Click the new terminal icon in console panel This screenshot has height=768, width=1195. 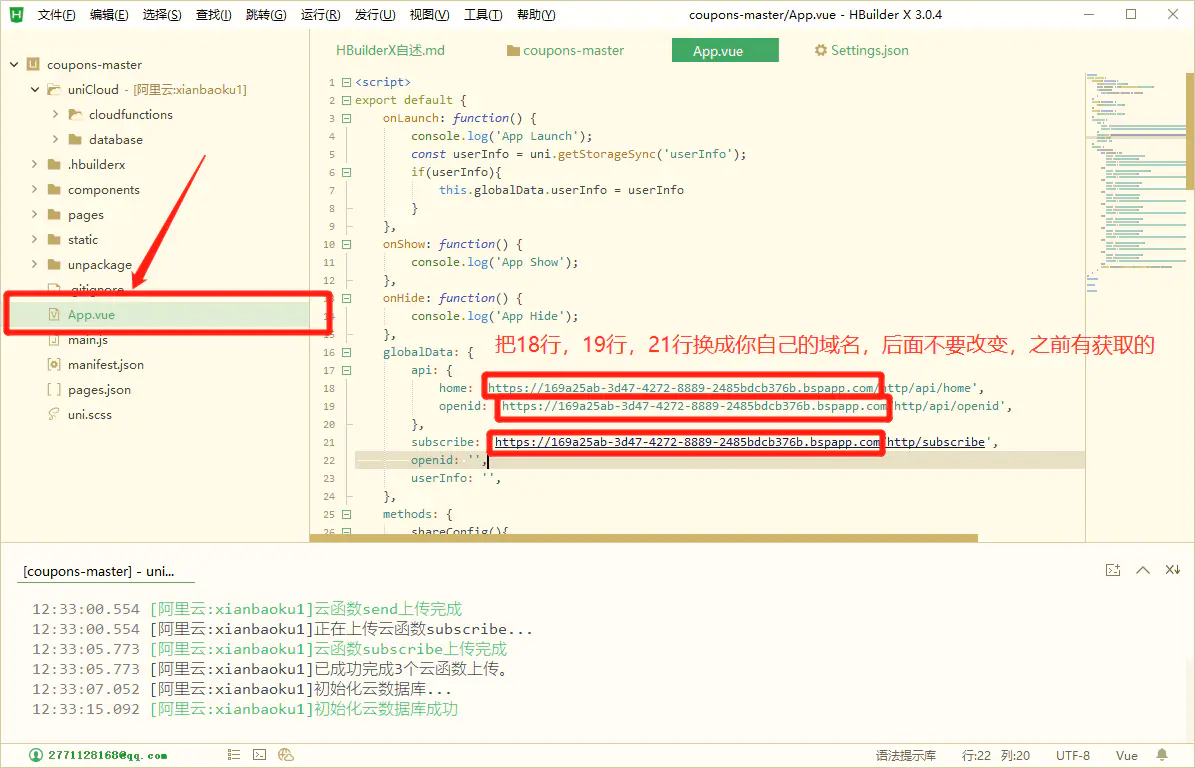pos(1113,570)
